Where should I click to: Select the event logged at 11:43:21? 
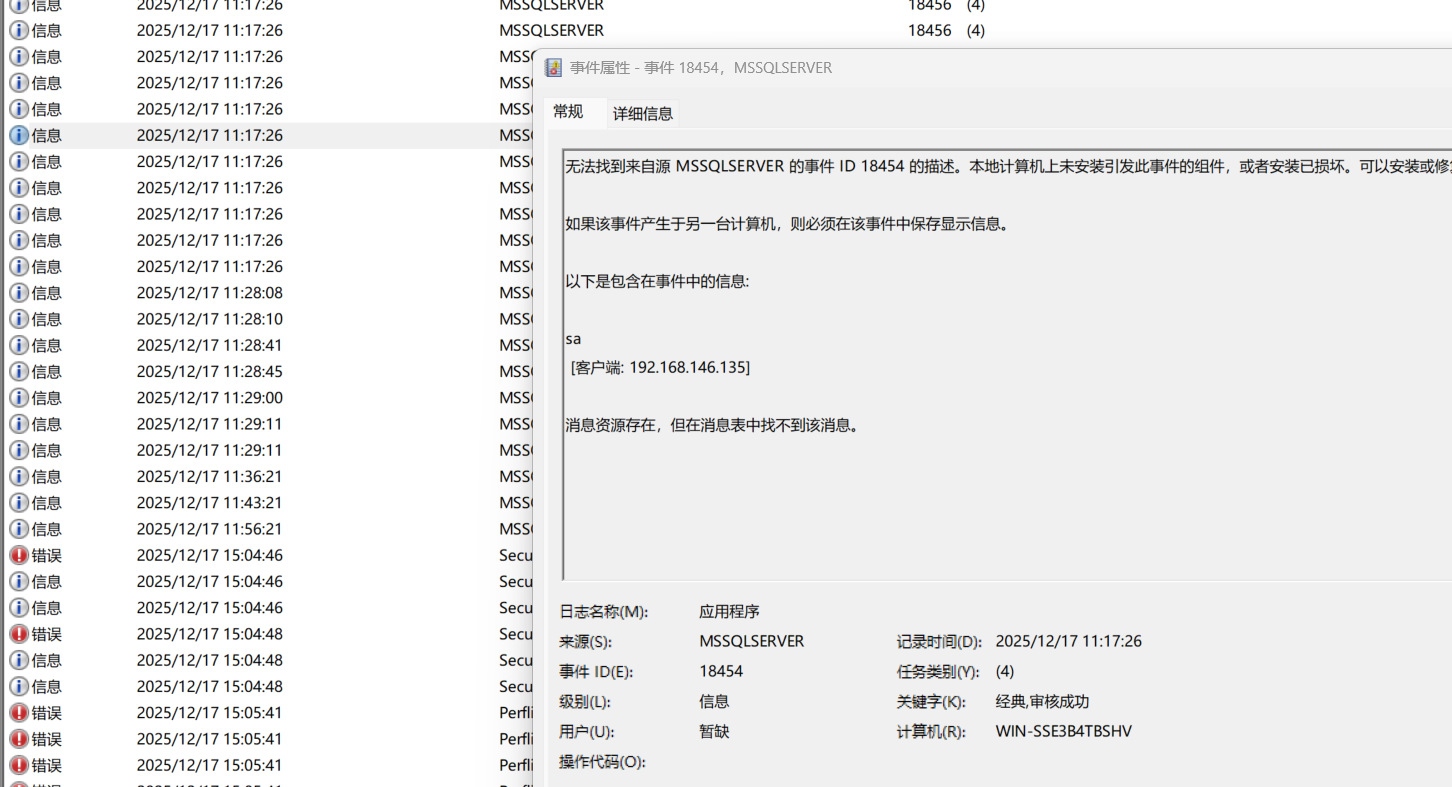tap(209, 503)
